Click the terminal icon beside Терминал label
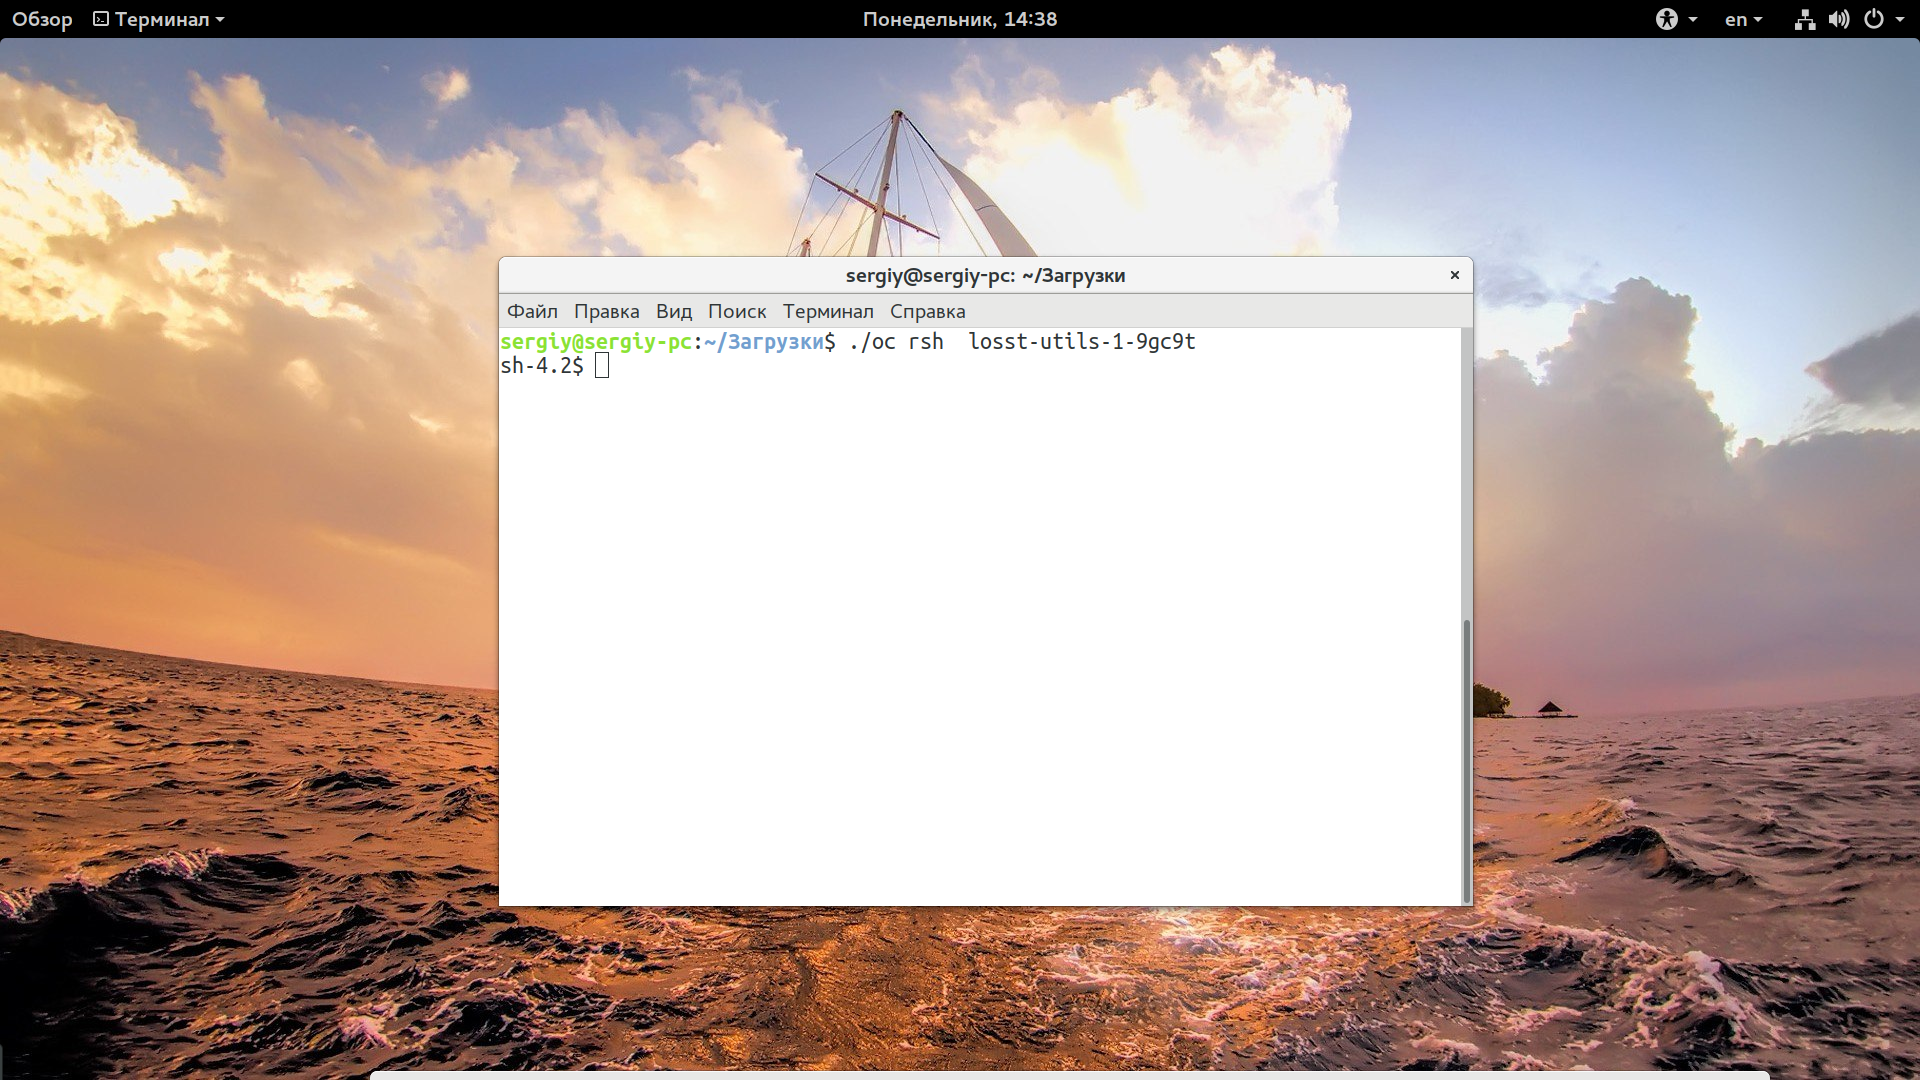 [101, 19]
